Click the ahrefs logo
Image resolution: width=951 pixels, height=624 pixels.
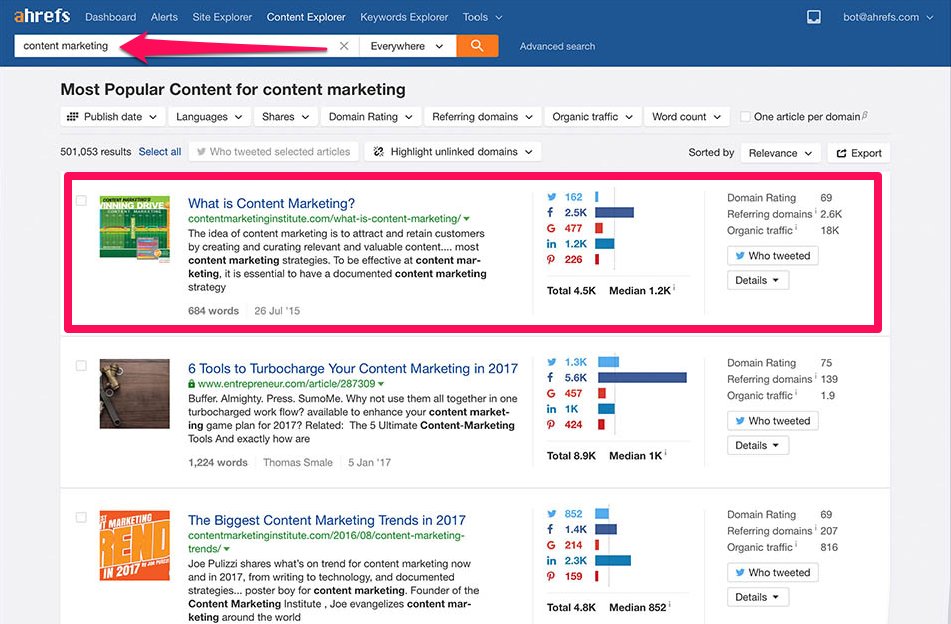coord(42,16)
